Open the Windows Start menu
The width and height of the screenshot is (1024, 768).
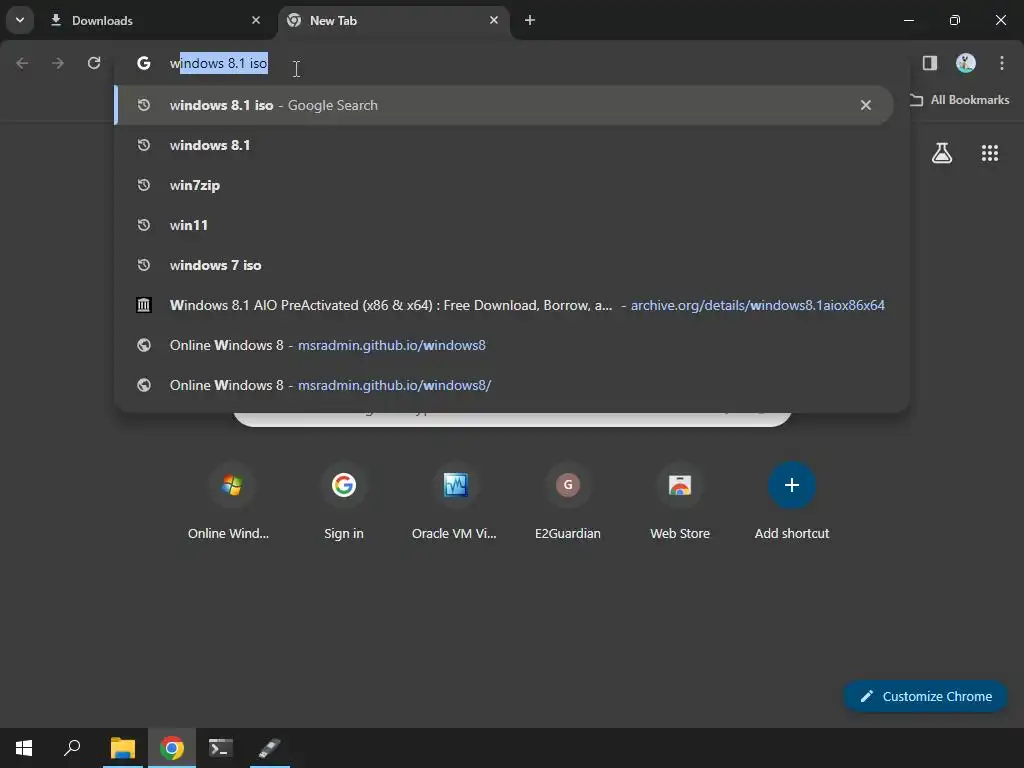(24, 748)
